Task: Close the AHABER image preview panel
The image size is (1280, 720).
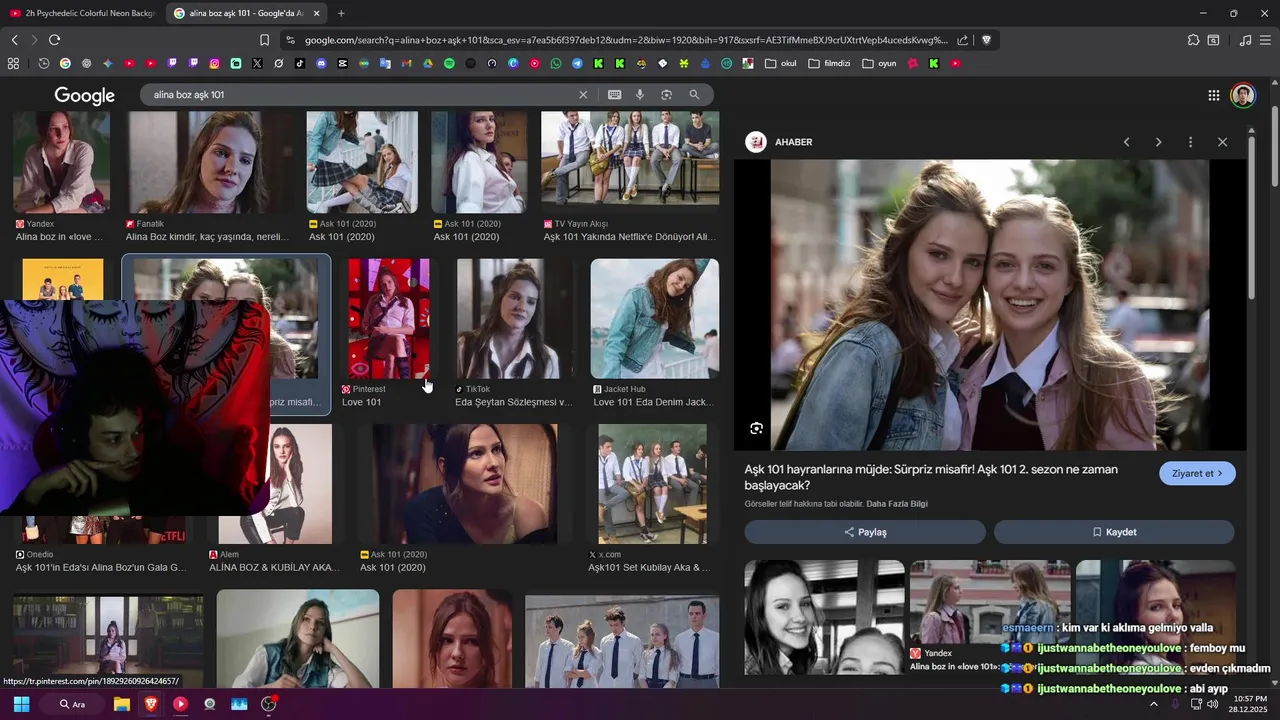Action: (x=1222, y=142)
